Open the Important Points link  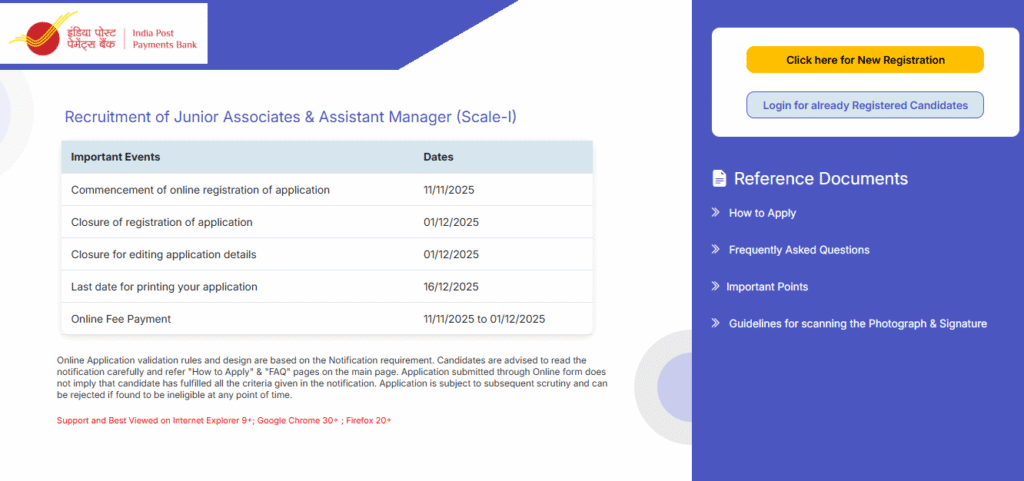[767, 287]
